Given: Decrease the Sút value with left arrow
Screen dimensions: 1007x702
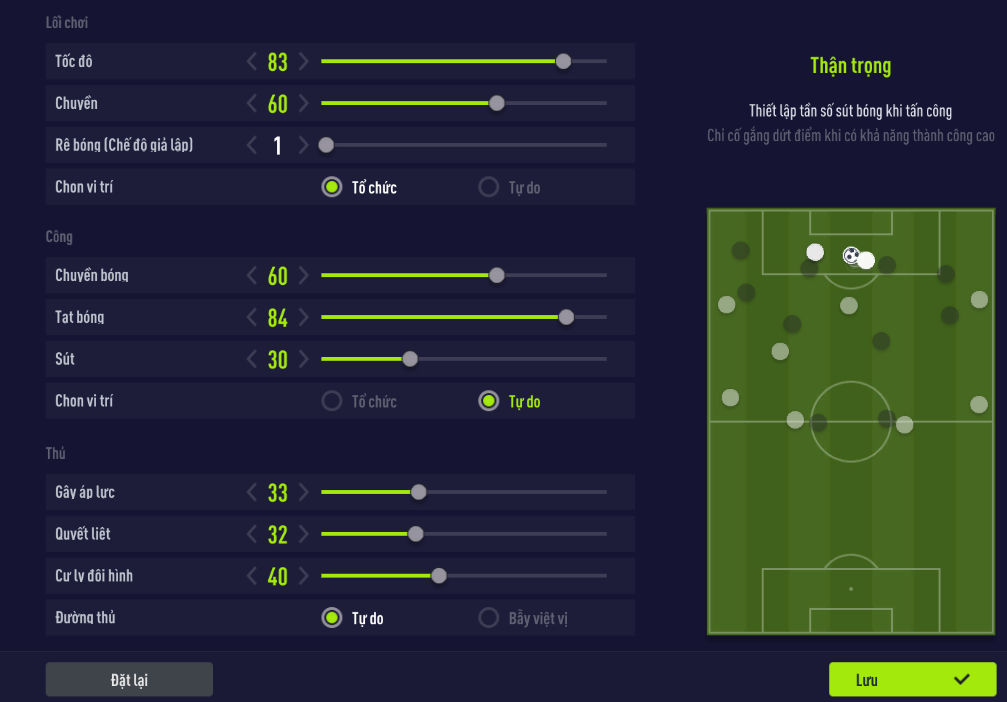Looking at the screenshot, I should click(252, 360).
